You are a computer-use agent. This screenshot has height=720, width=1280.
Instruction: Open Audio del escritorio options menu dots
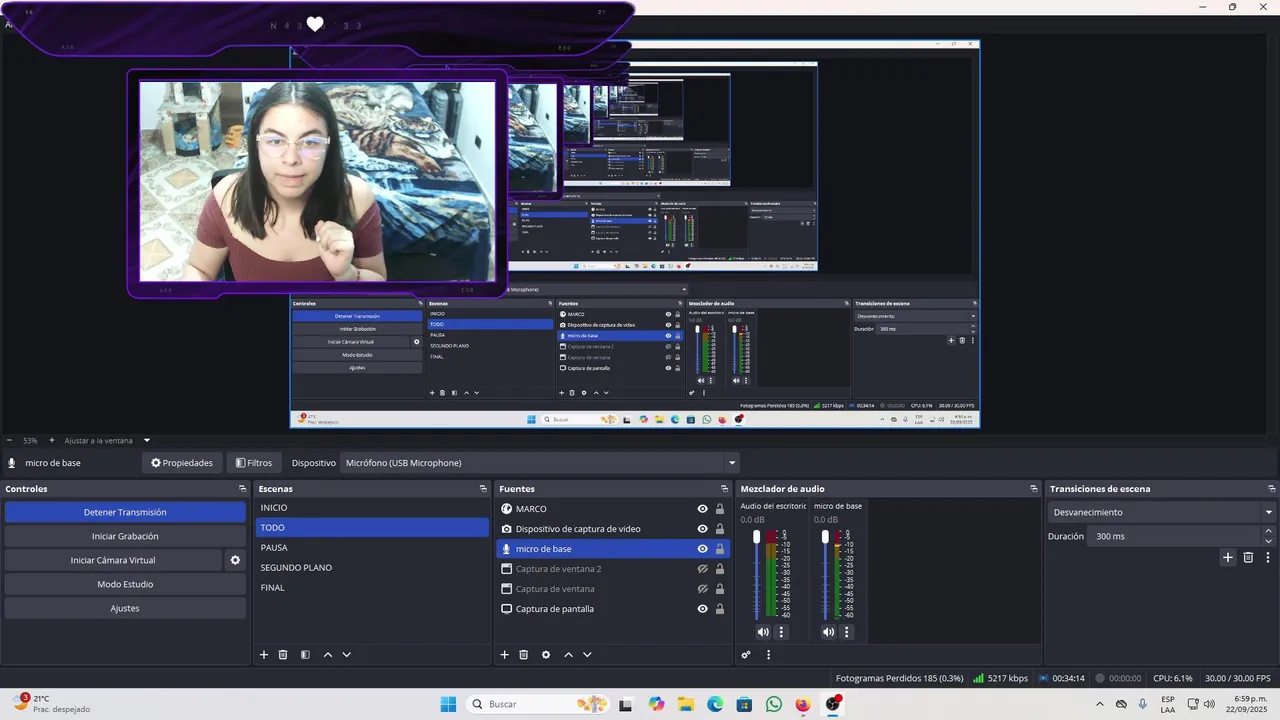pos(781,632)
